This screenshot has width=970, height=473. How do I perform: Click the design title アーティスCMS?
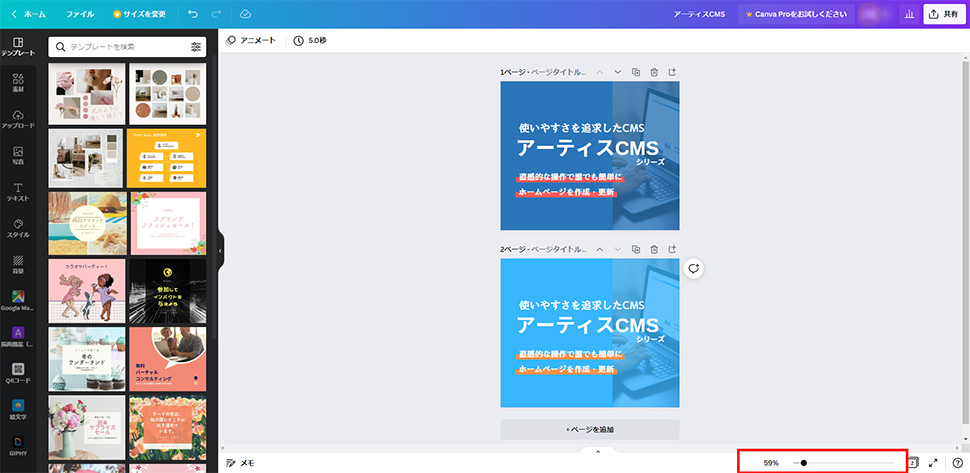pyautogui.click(x=699, y=14)
